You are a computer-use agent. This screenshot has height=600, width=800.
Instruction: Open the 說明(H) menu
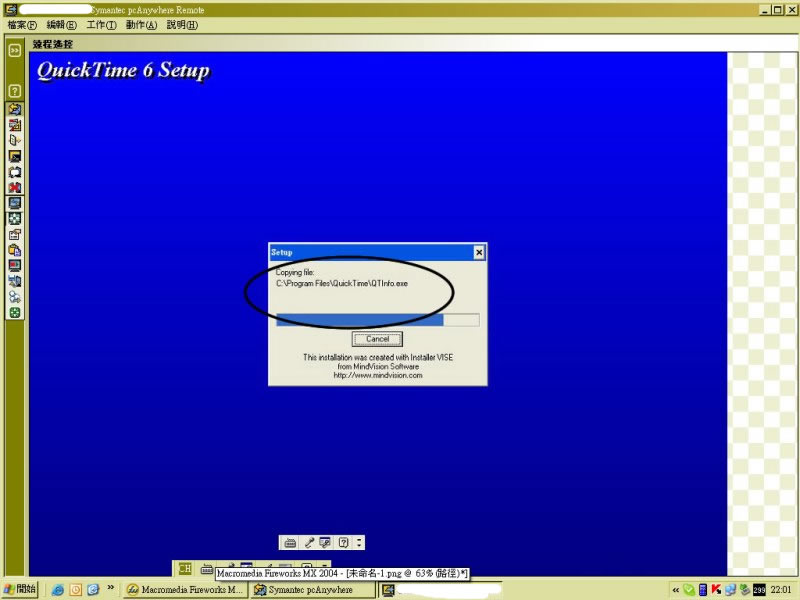point(182,25)
